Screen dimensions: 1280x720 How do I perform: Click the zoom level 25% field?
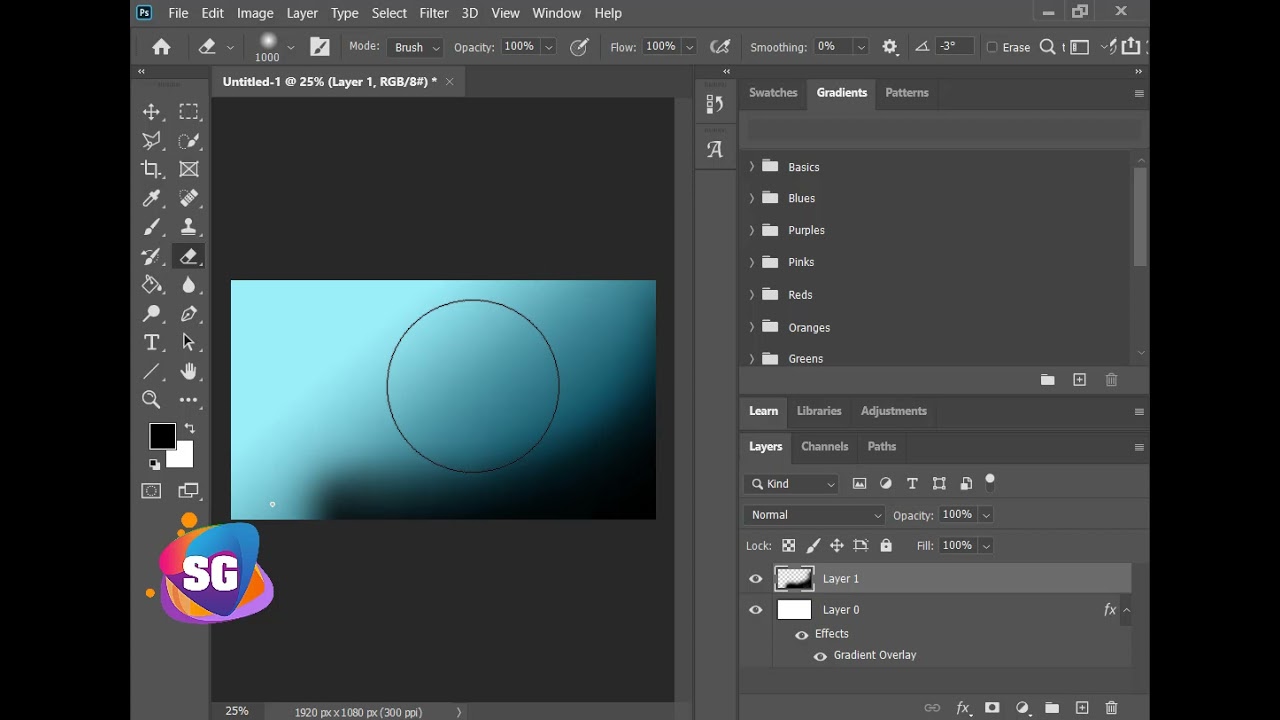point(237,711)
